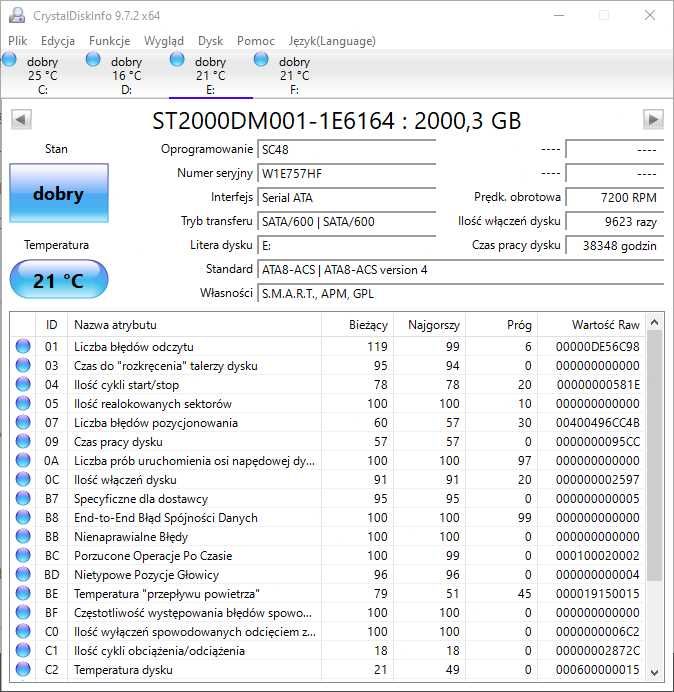Click status orb for attribute 0C row

coord(23,479)
